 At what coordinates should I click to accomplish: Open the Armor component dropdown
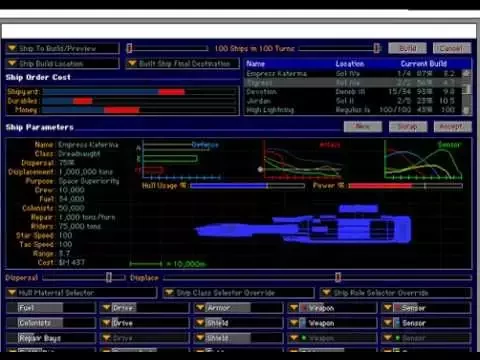[238, 308]
